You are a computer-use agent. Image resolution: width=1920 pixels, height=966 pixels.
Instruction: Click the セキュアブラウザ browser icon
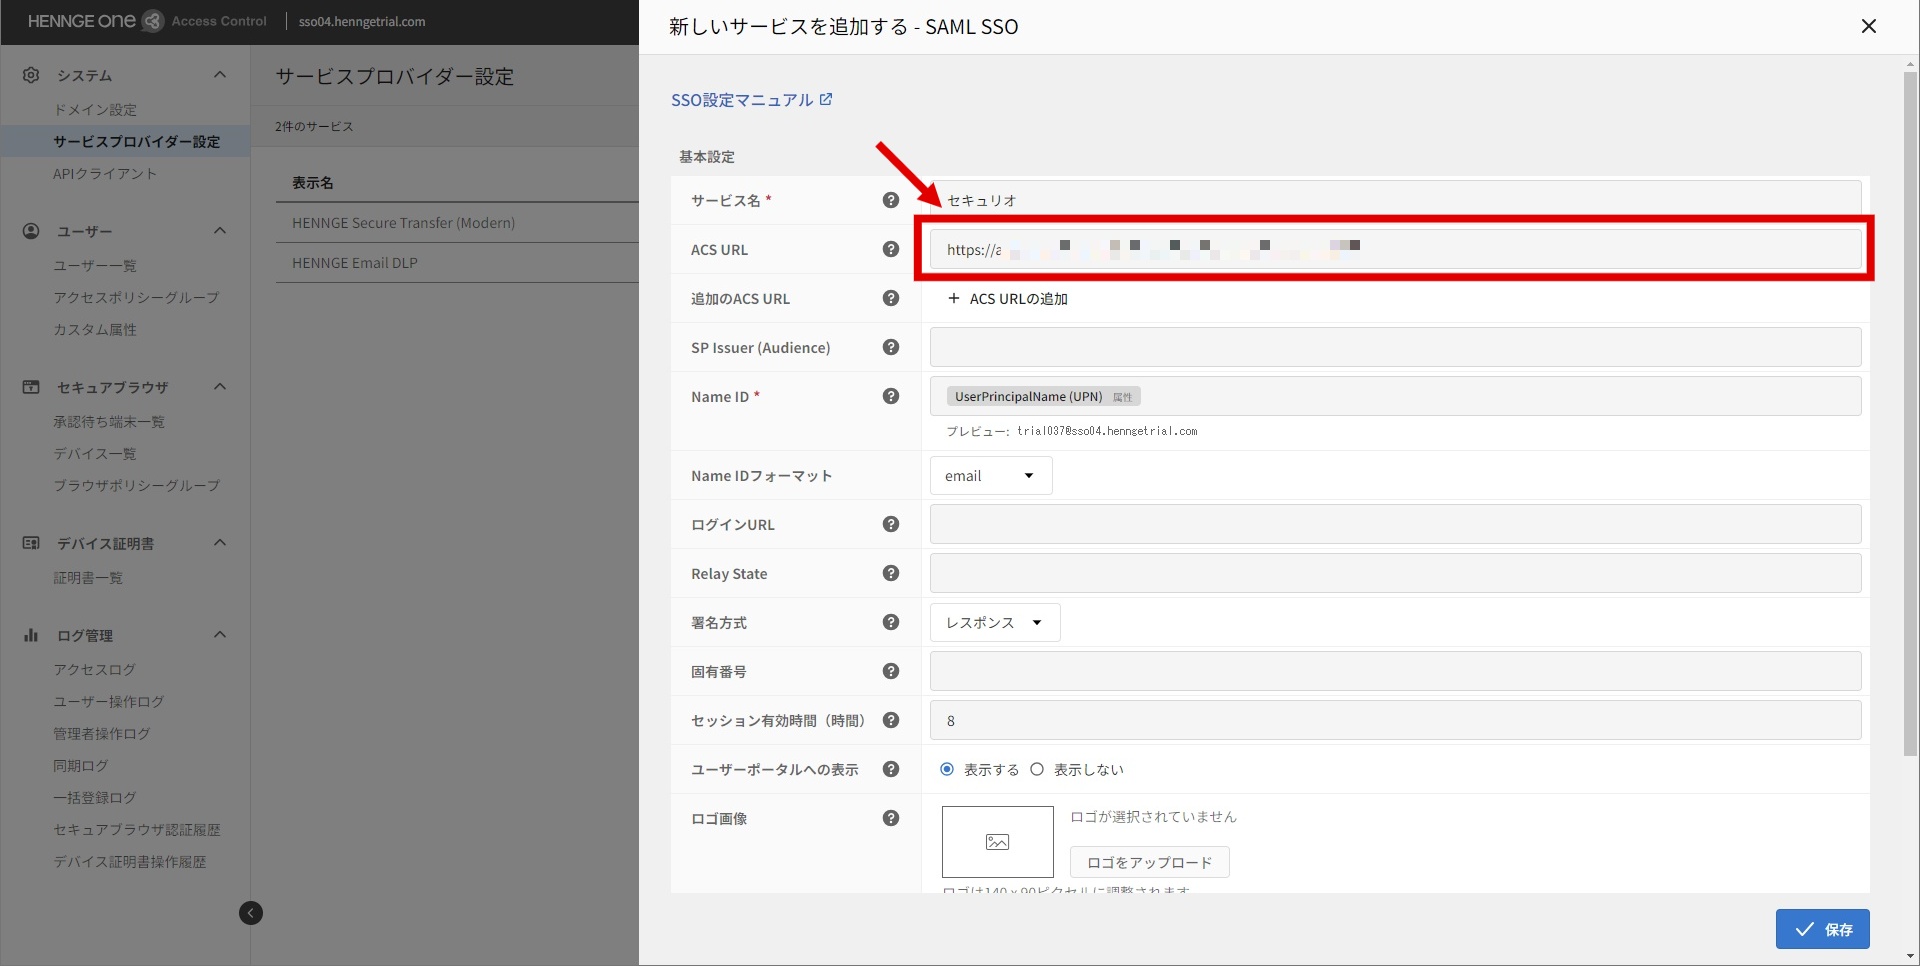click(x=31, y=387)
